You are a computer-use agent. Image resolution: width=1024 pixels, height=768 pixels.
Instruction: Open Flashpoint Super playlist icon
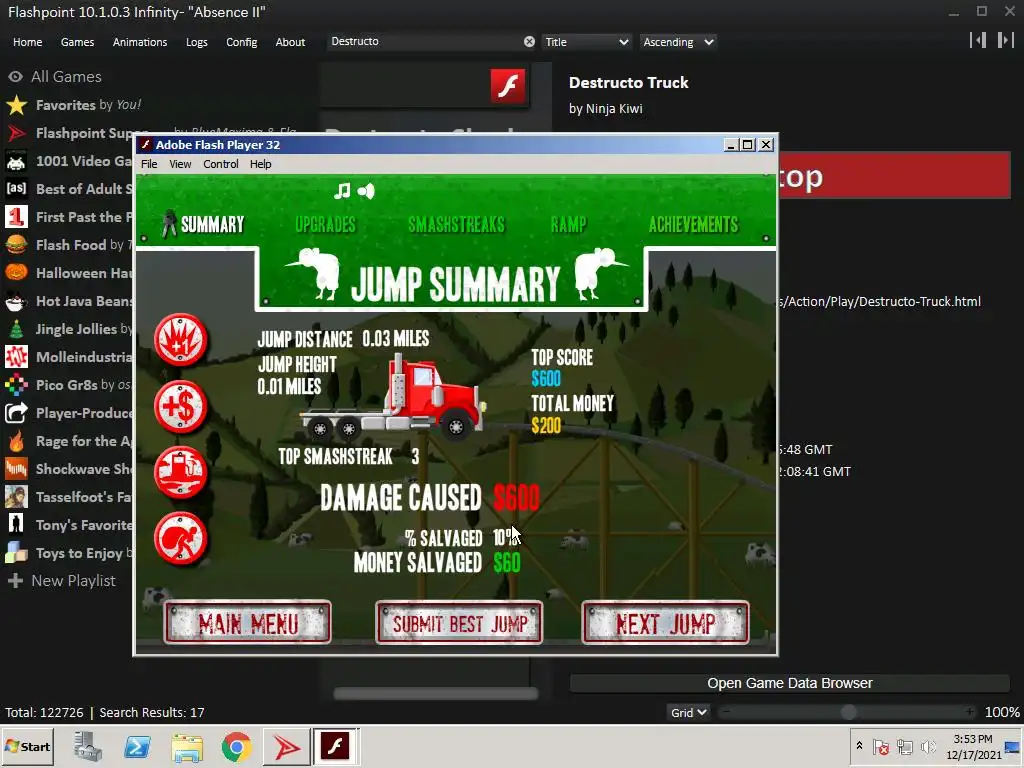pos(16,133)
